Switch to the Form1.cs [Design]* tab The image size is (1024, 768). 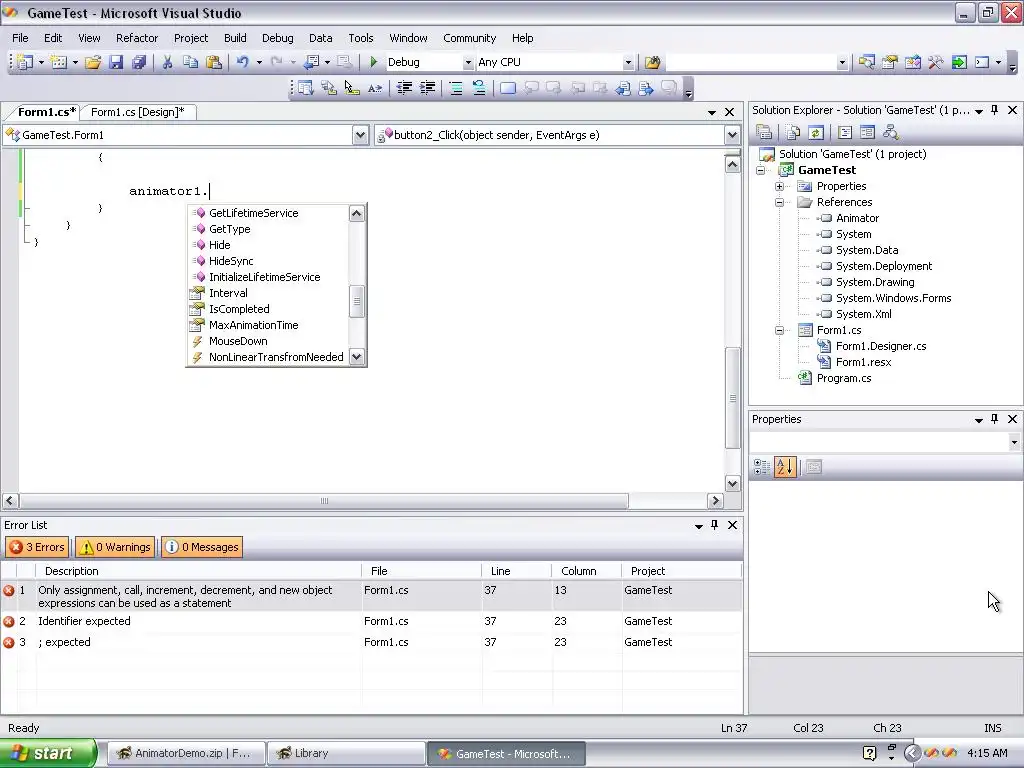pyautogui.click(x=138, y=112)
